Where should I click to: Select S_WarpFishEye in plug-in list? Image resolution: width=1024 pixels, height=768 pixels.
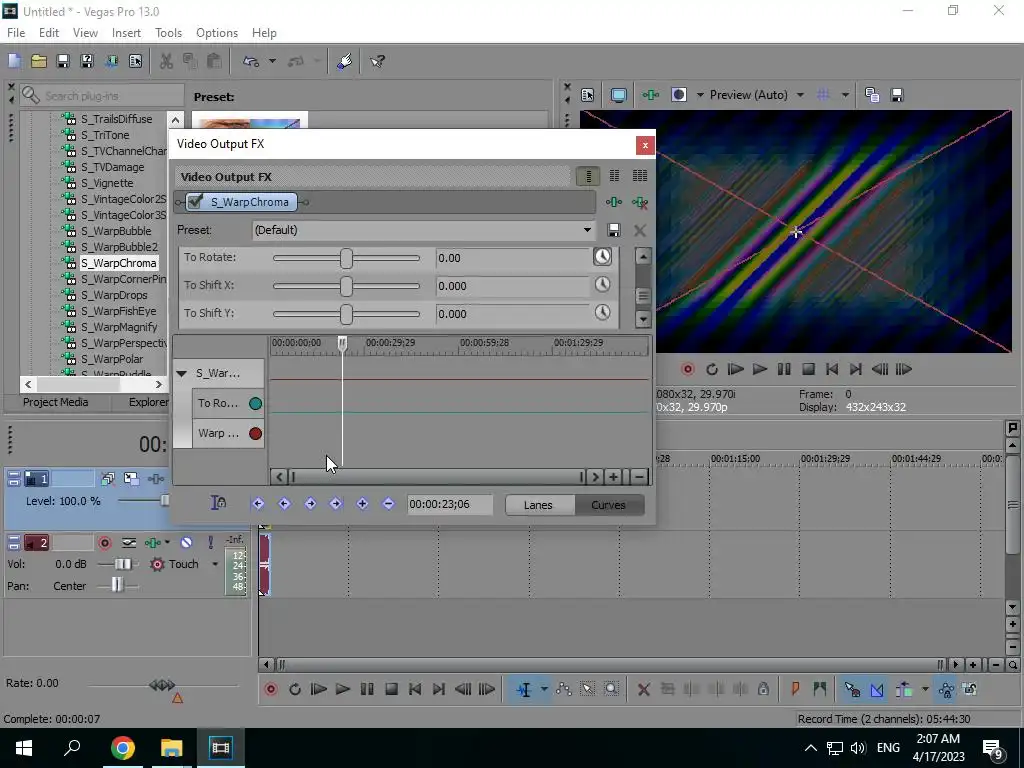[x=118, y=311]
